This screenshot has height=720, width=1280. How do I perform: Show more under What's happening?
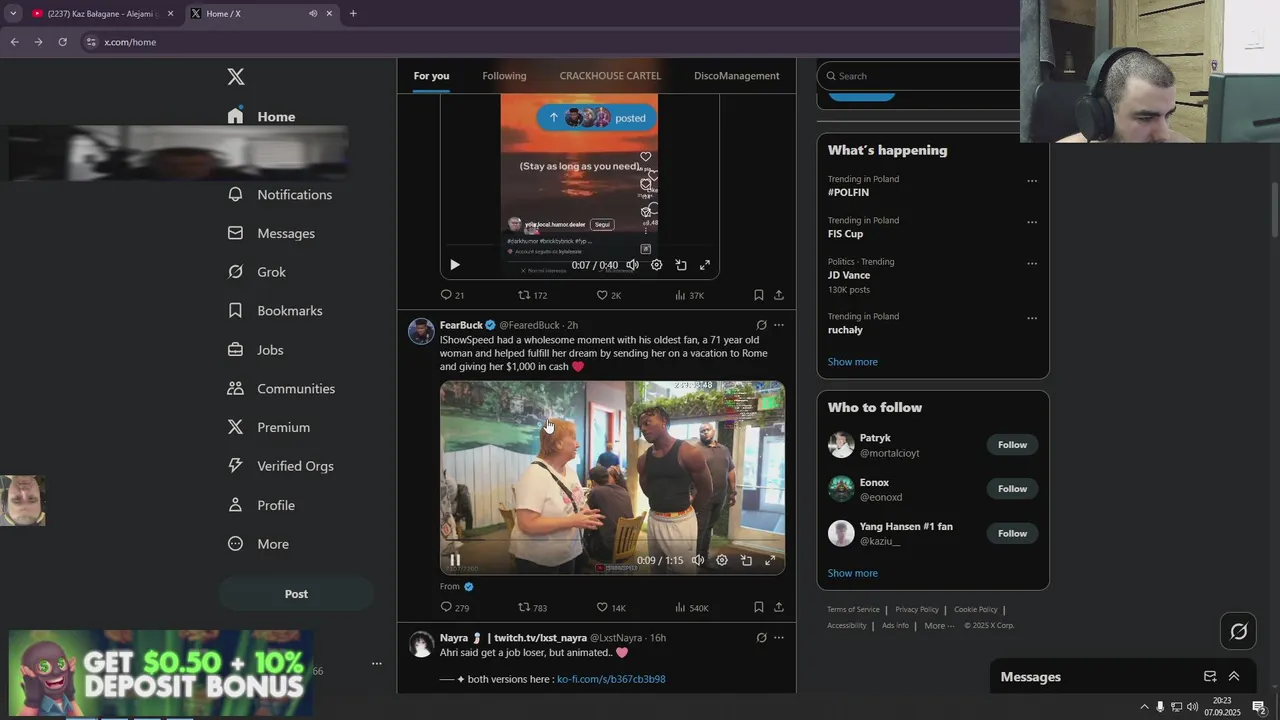pos(852,362)
